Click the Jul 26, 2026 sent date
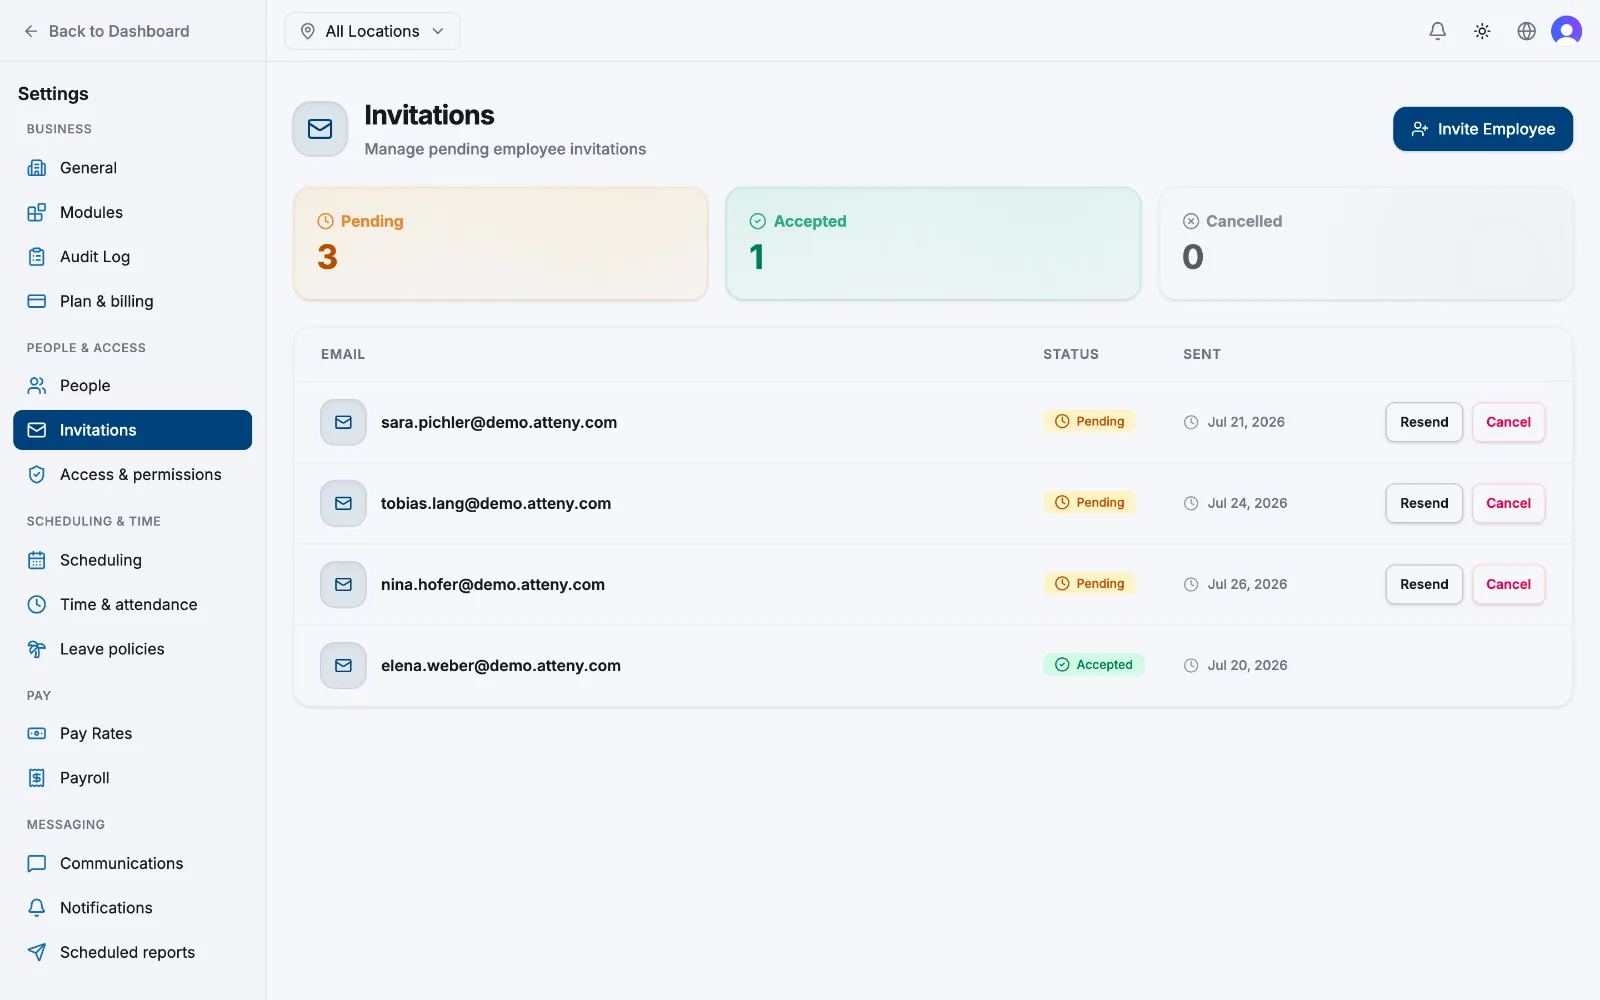The width and height of the screenshot is (1600, 1000). [1247, 584]
